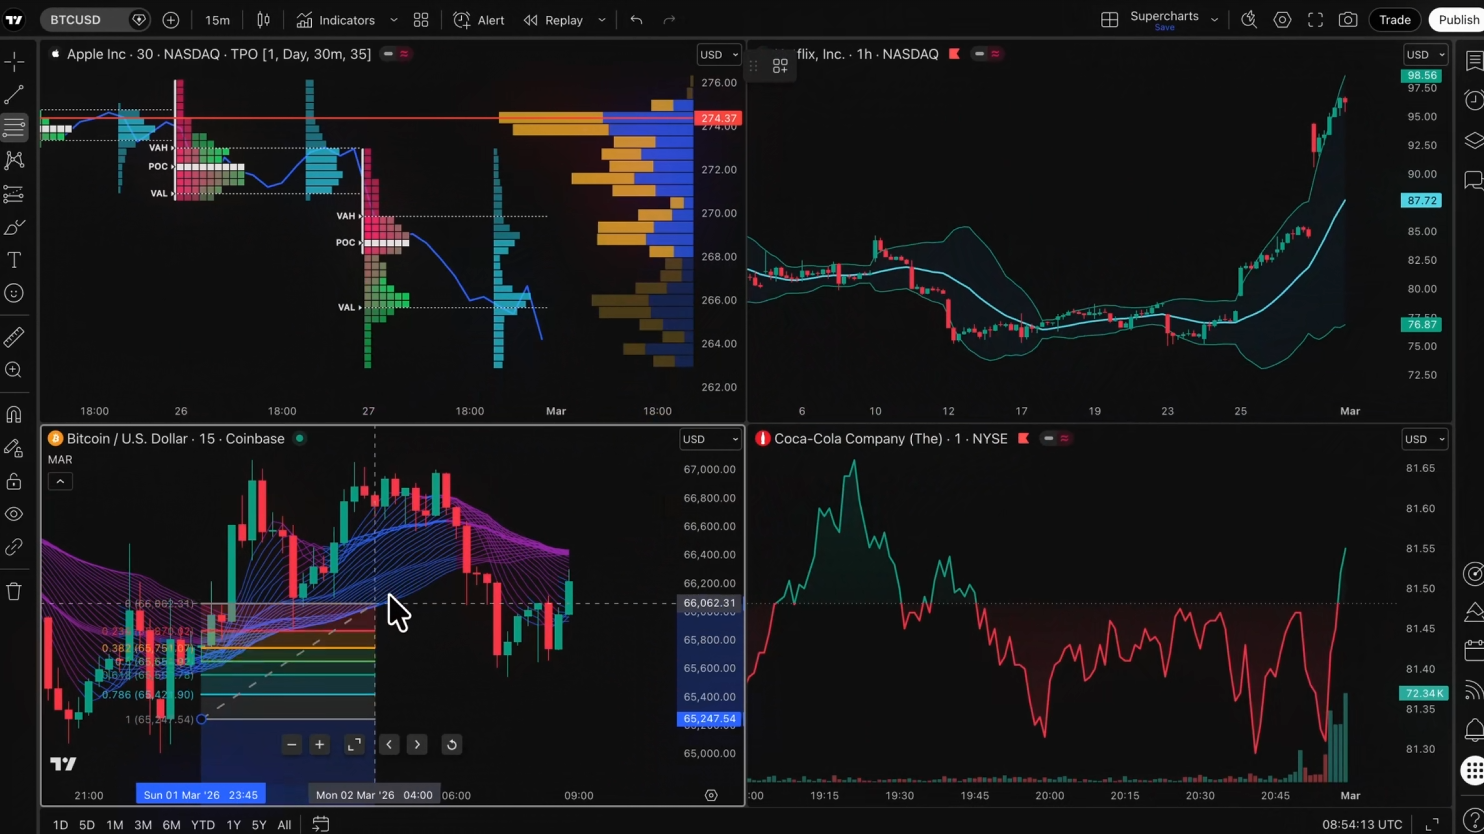Image resolution: width=1484 pixels, height=834 pixels.
Task: Open USD currency dropdown on Netflix chart
Action: pos(1425,55)
